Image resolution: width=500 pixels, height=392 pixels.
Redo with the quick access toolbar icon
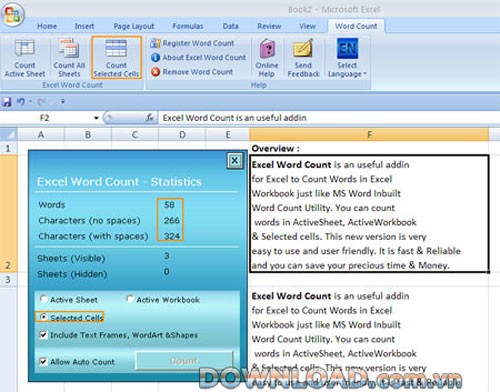tap(41, 101)
